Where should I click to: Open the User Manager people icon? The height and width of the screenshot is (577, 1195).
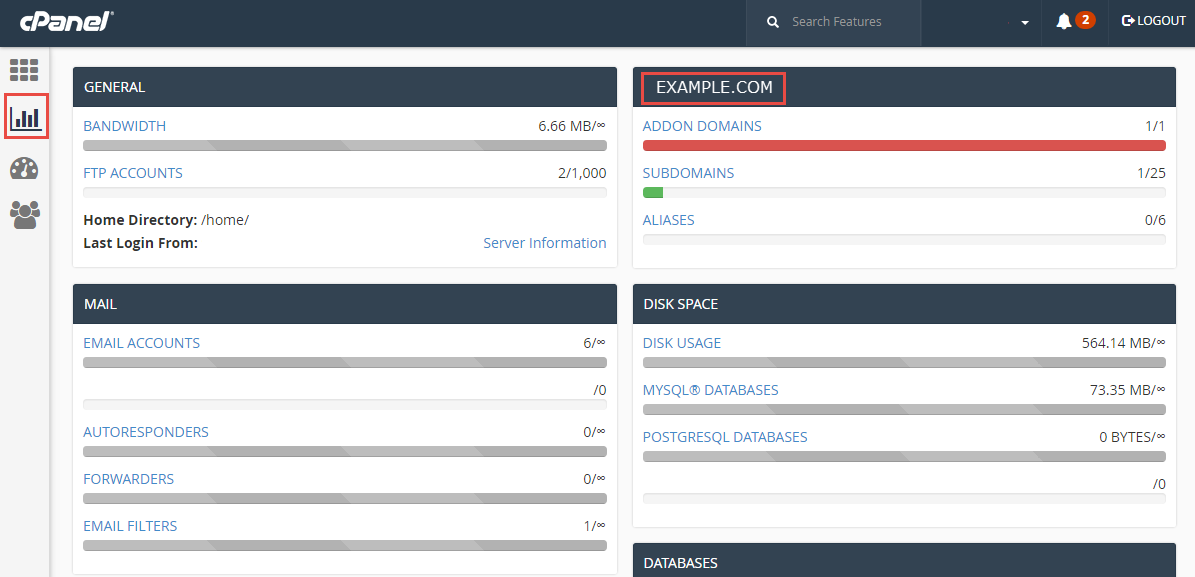(24, 215)
